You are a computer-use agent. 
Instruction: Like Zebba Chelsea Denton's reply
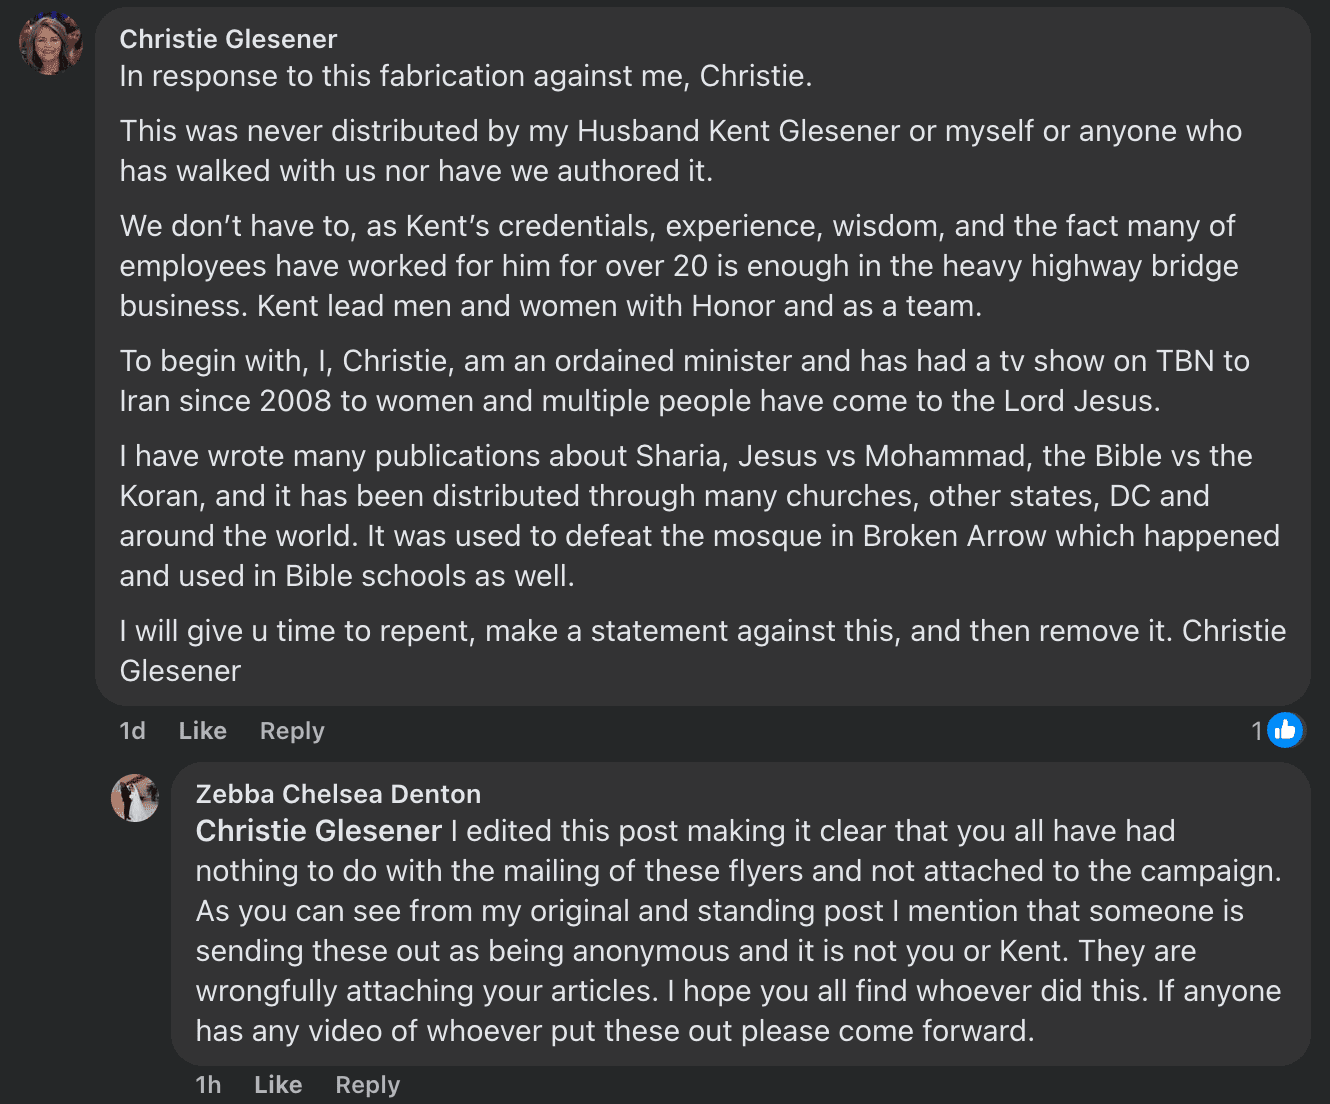[277, 1085]
